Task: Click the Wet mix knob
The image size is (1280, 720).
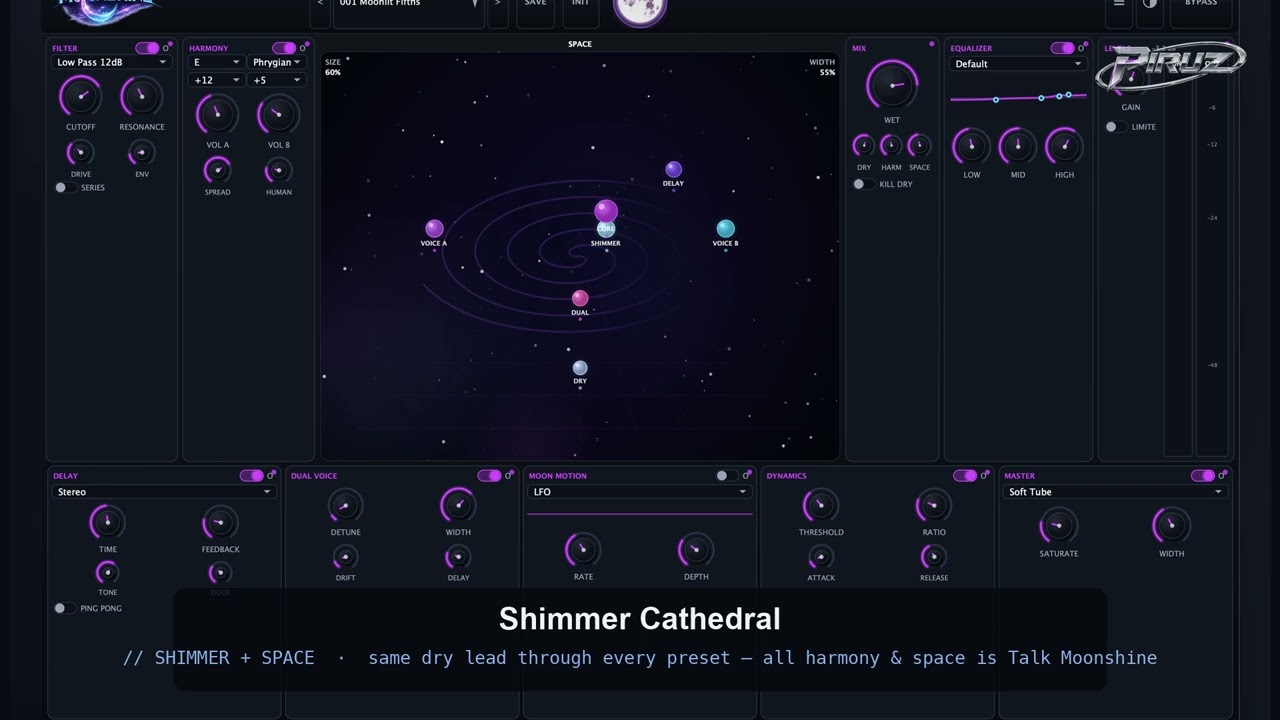Action: pyautogui.click(x=892, y=85)
